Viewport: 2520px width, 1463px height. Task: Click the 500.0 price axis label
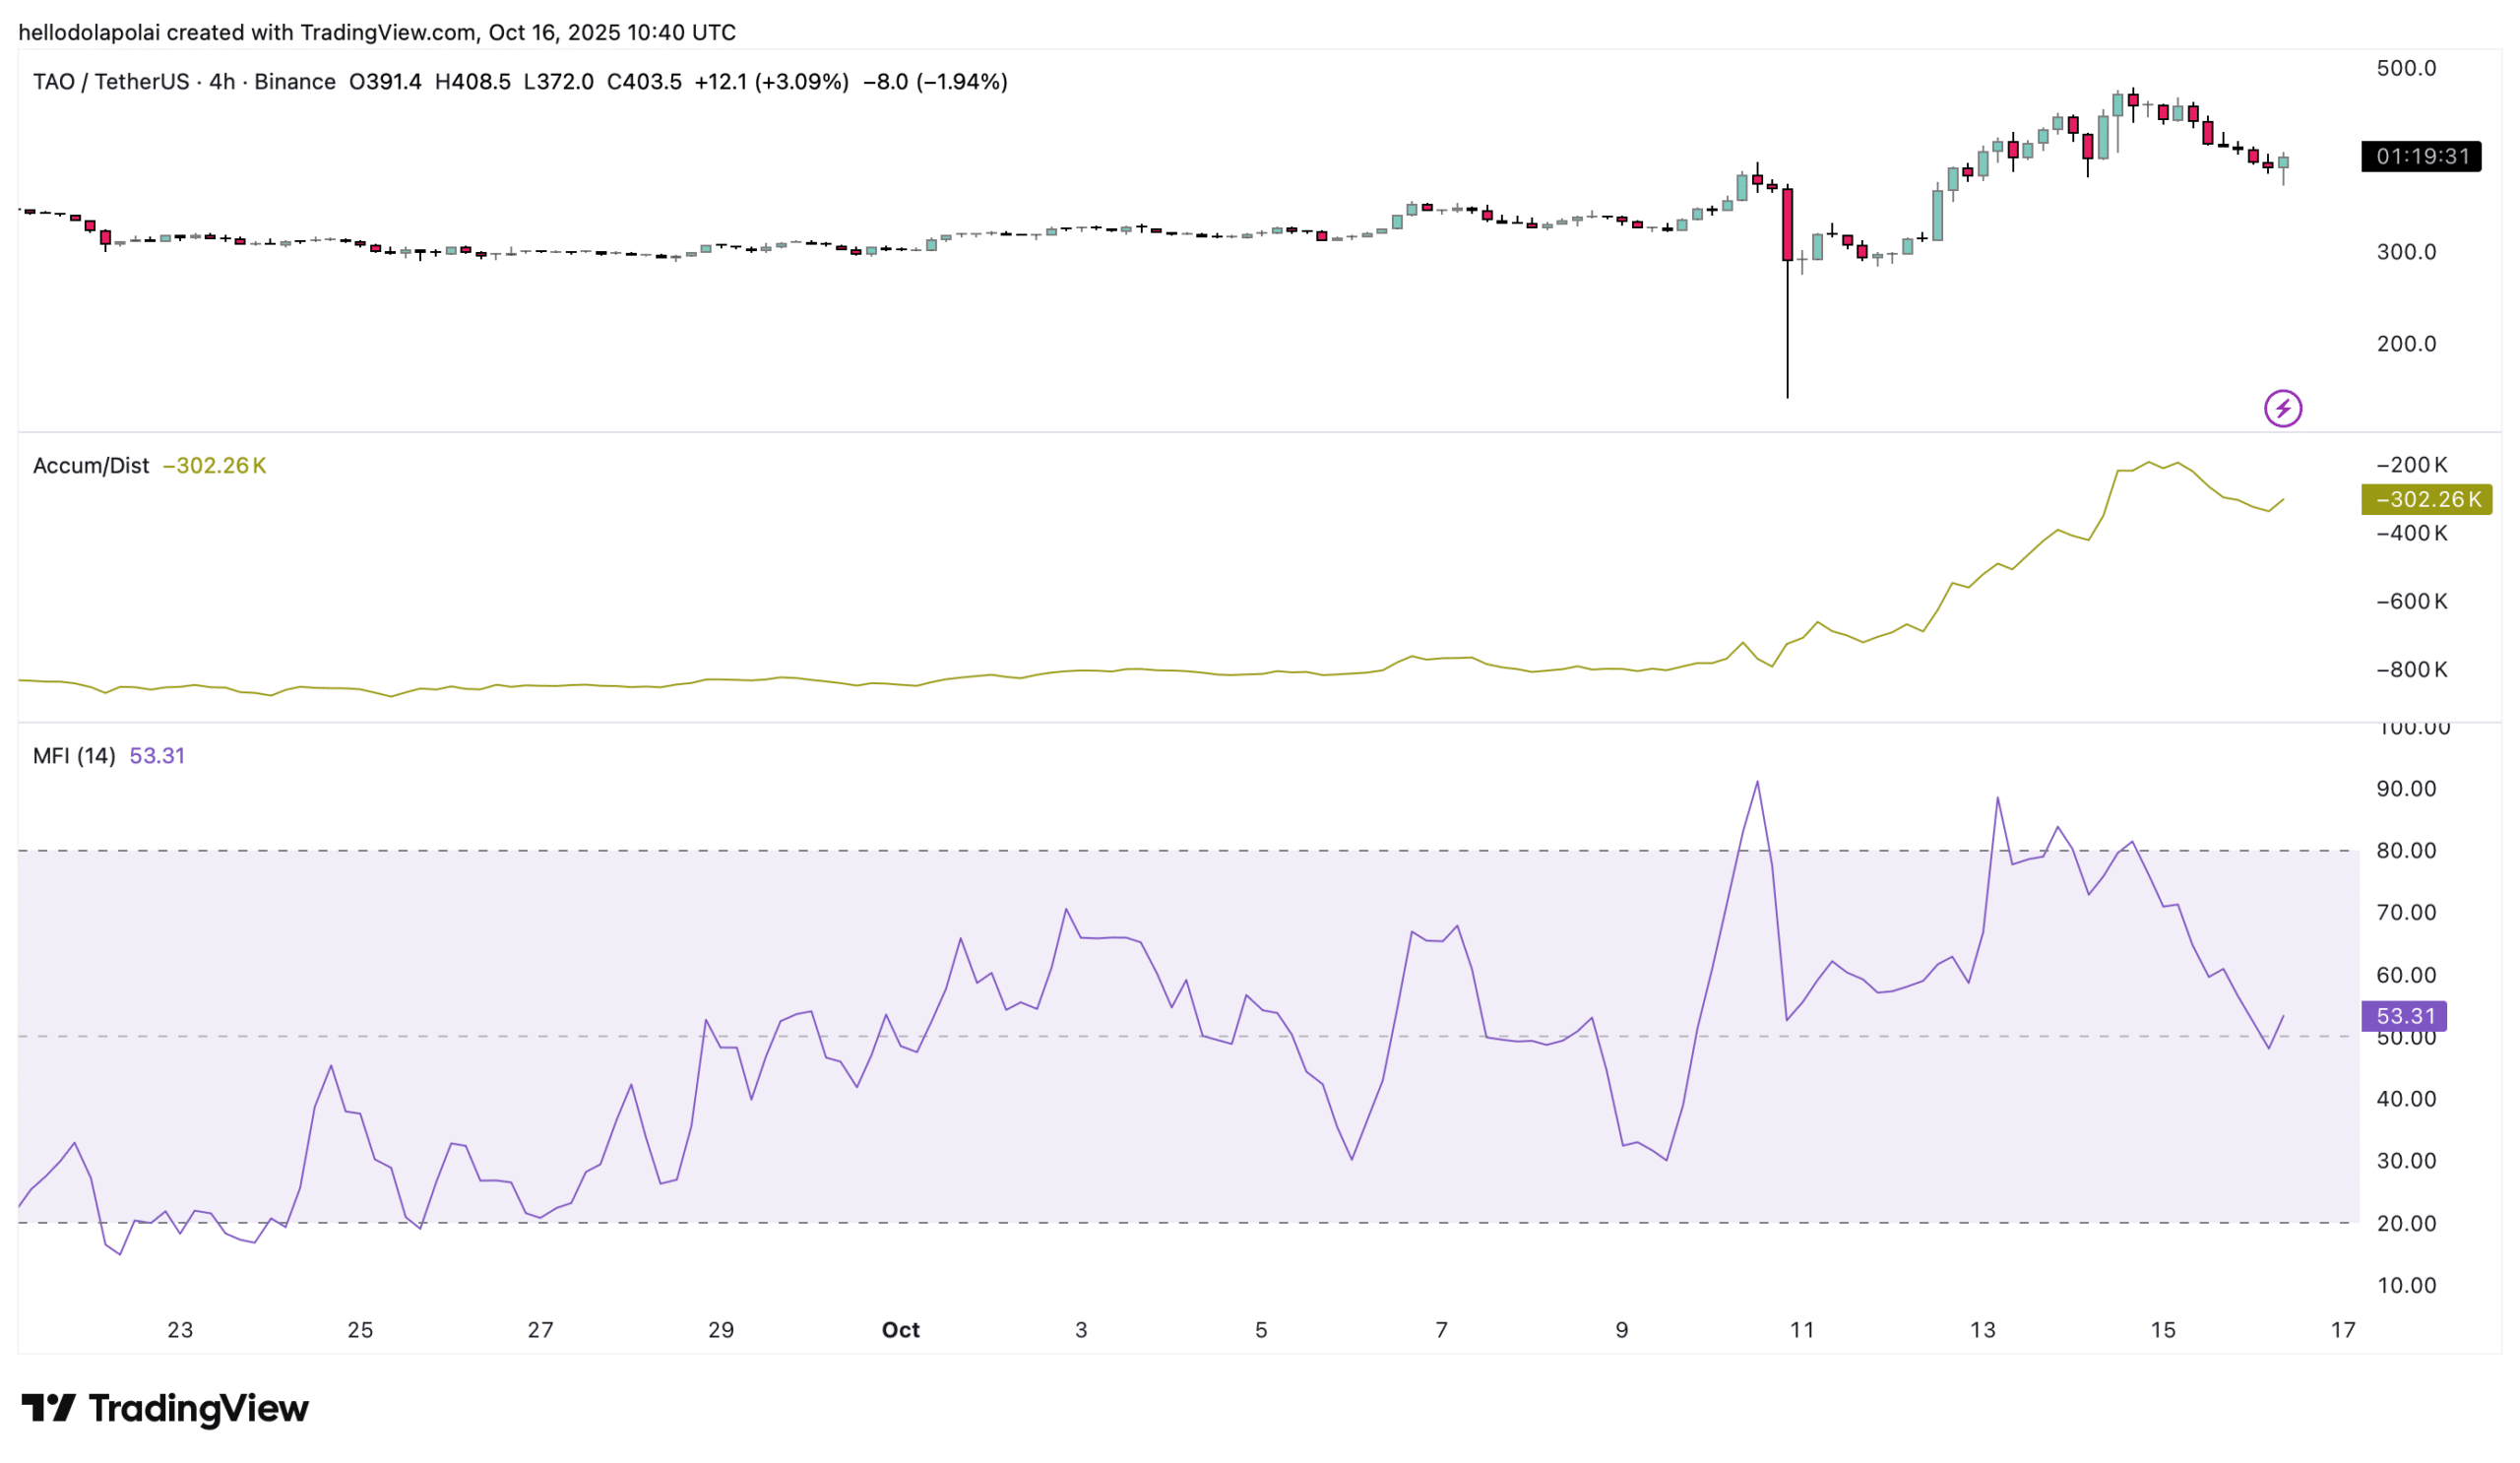click(2405, 68)
